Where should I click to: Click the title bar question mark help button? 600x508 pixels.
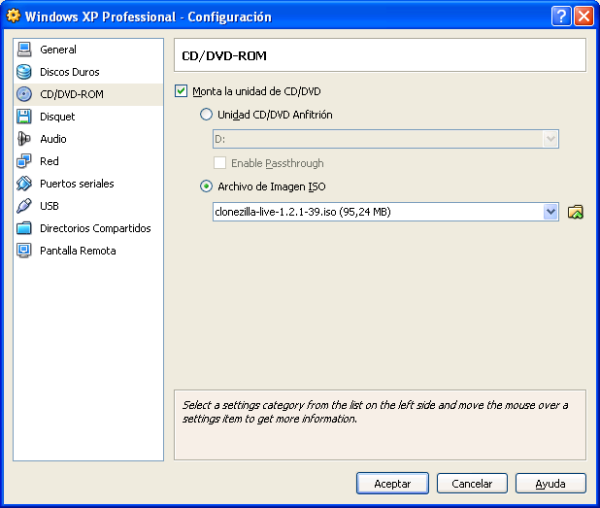pos(561,17)
